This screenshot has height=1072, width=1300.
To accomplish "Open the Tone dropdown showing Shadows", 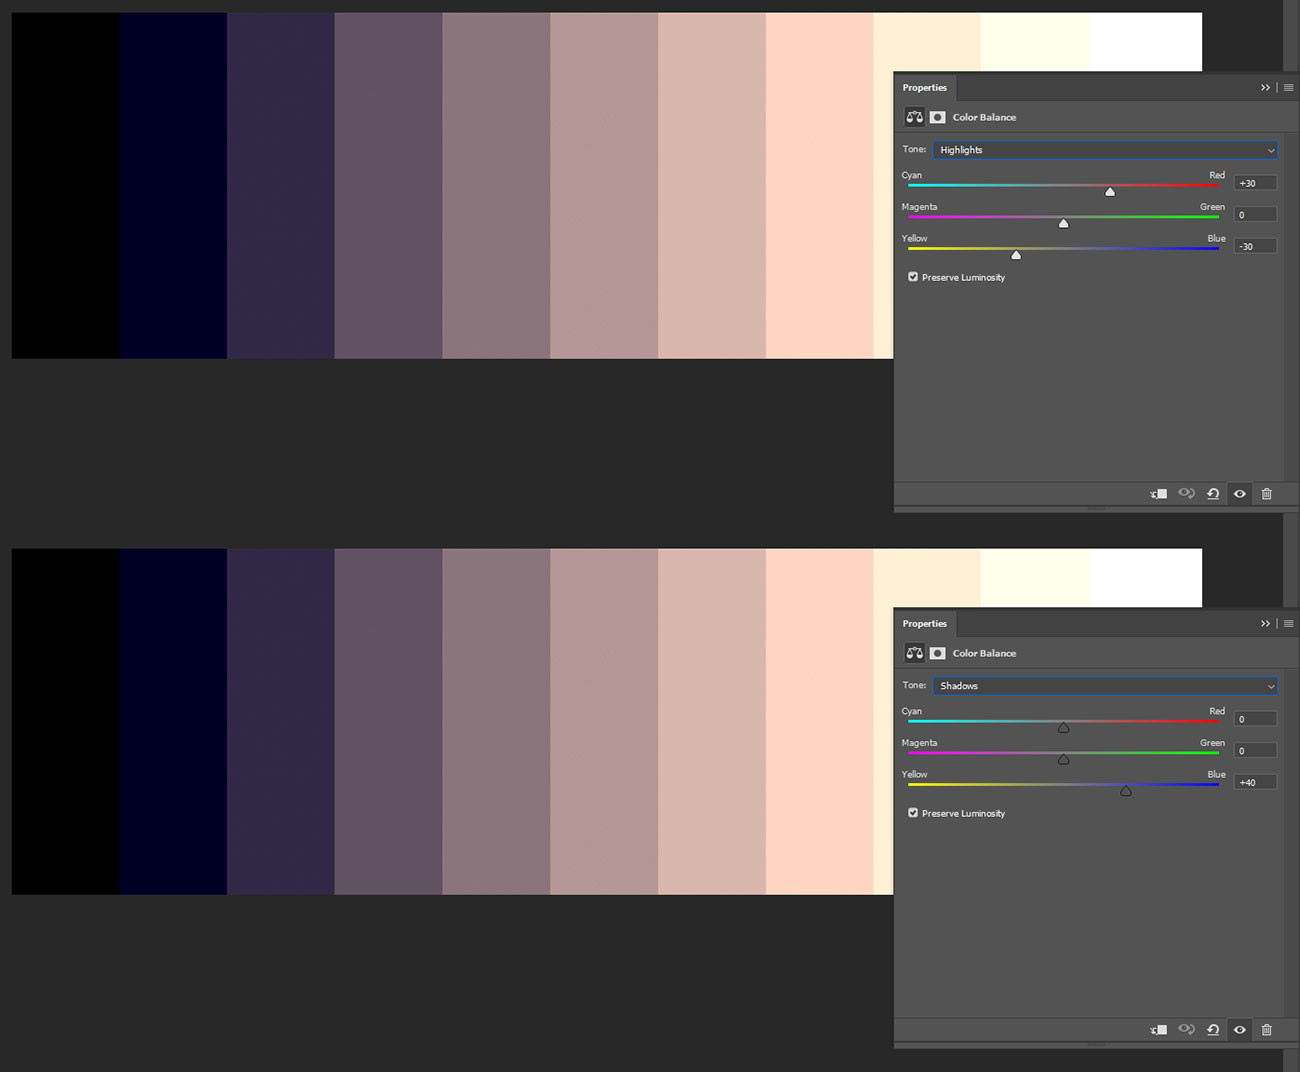I will (x=1105, y=686).
